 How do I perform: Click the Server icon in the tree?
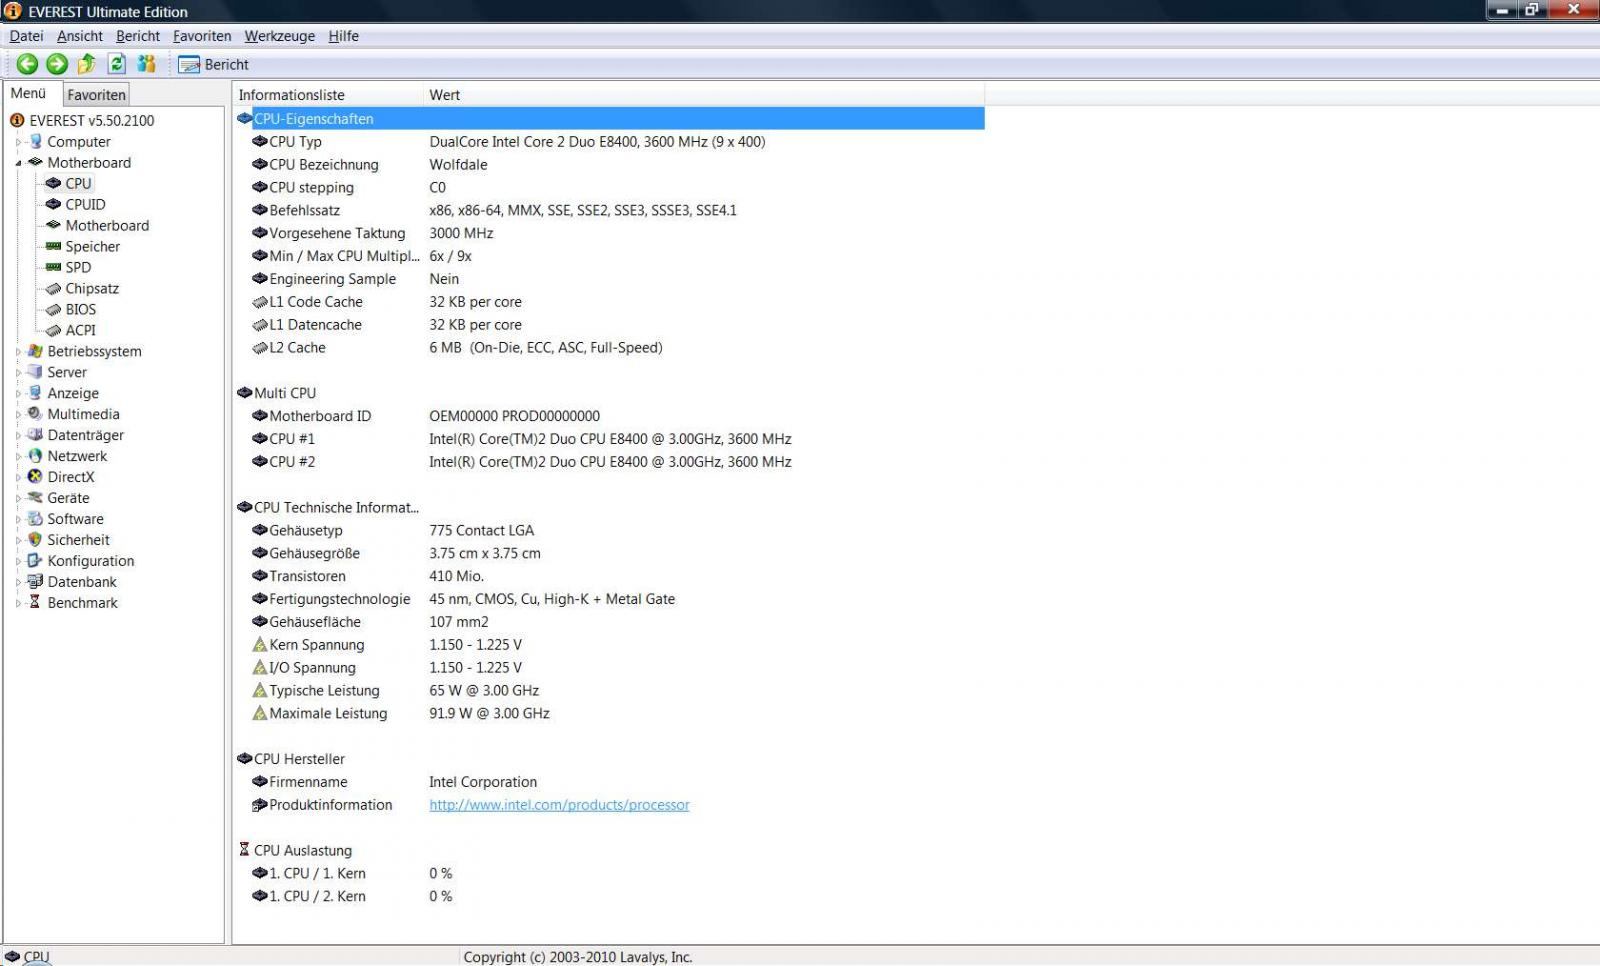(x=36, y=372)
